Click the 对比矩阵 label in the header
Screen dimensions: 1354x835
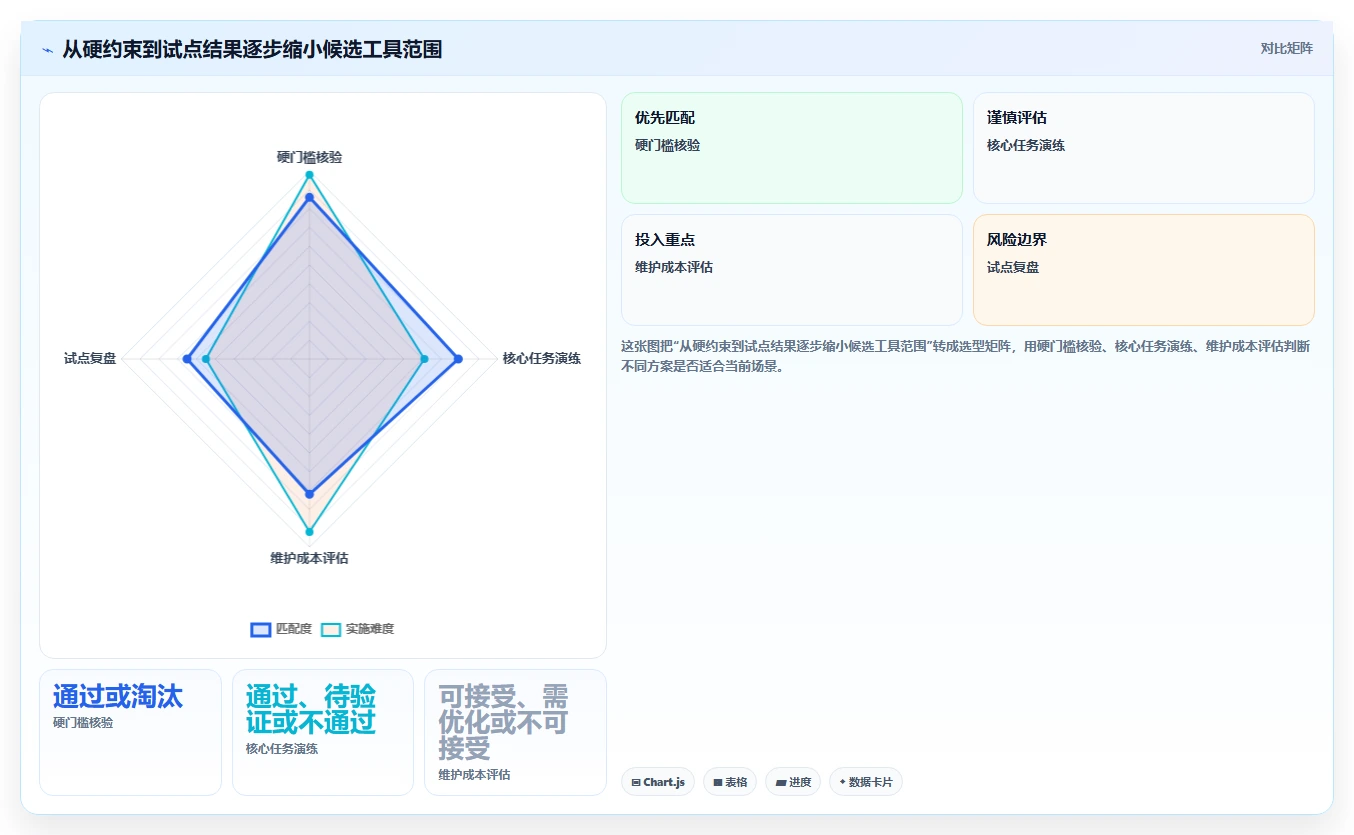[1286, 48]
